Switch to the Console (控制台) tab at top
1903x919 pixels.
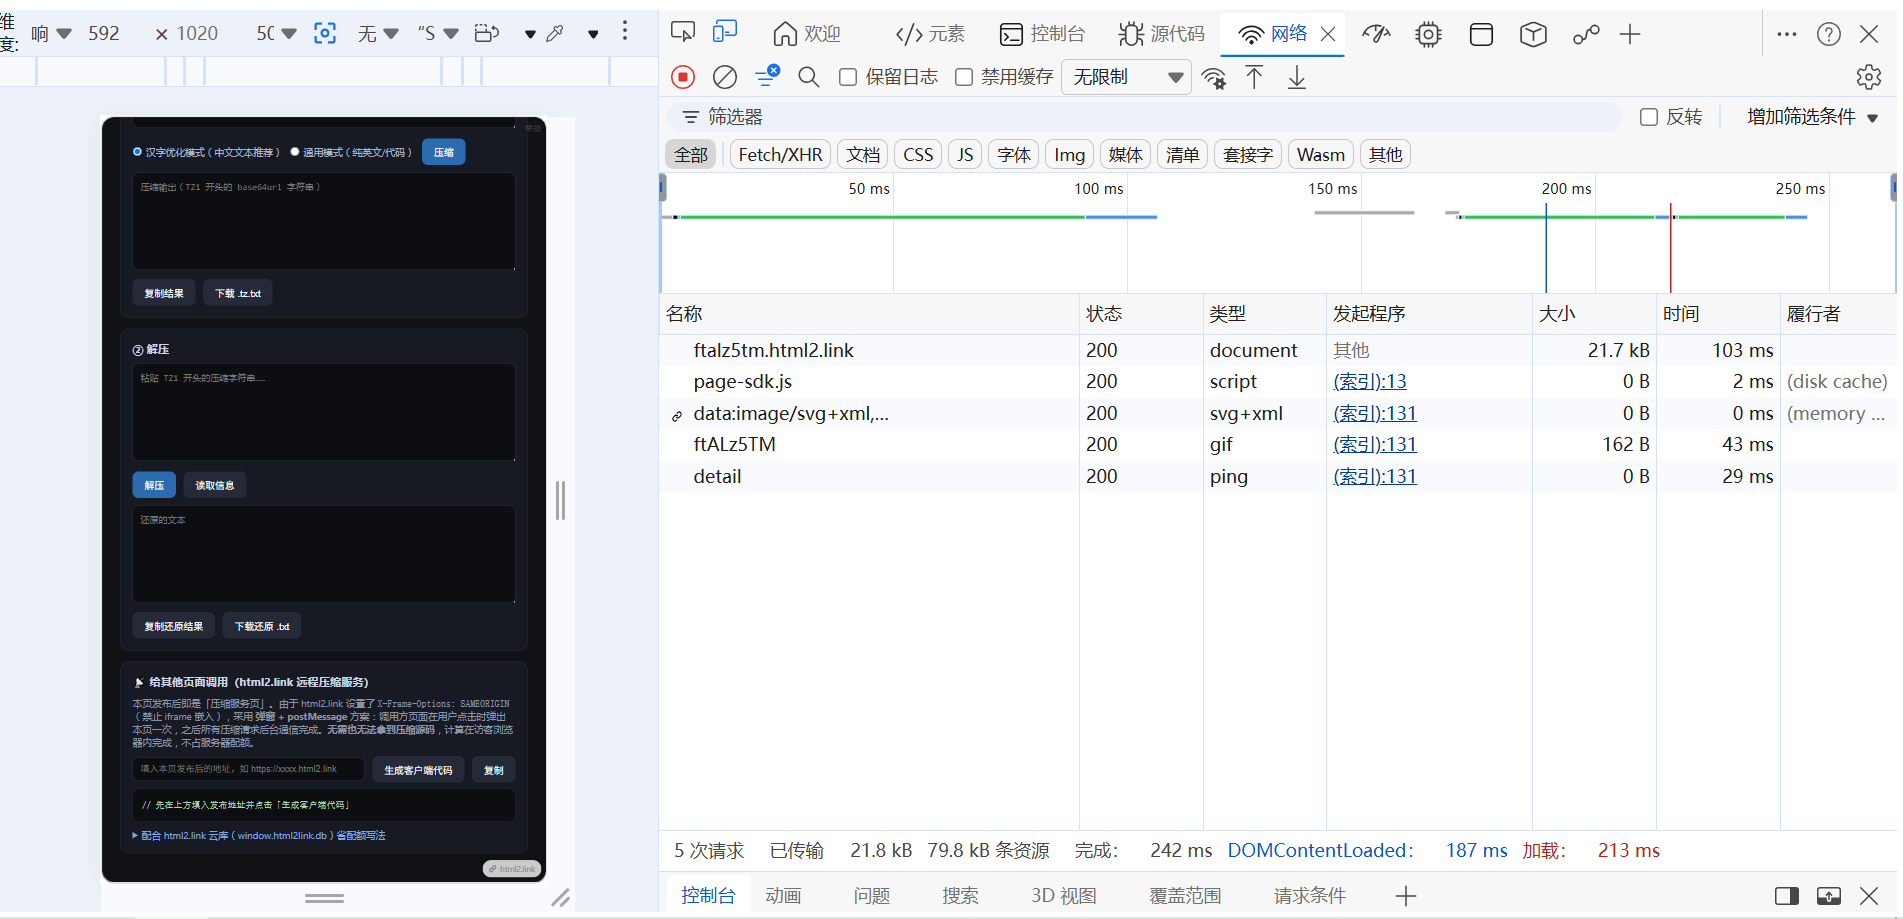pos(1042,34)
